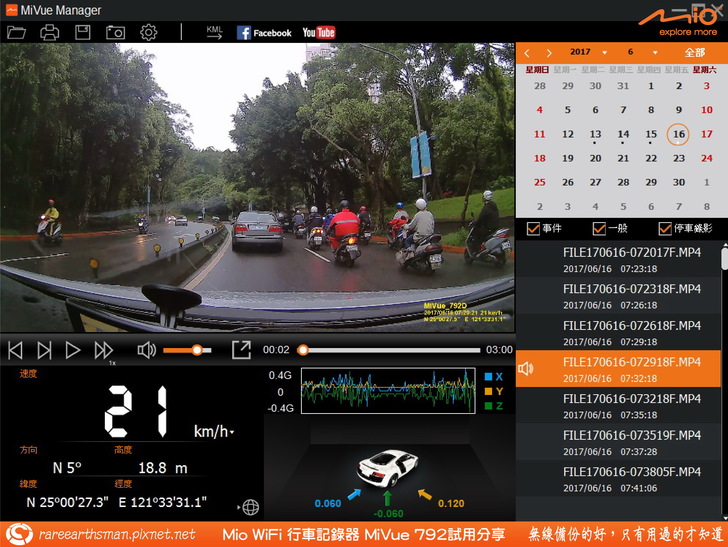Viewport: 728px width, 547px height.
Task: Click the print icon in the toolbar
Action: pyautogui.click(x=49, y=32)
